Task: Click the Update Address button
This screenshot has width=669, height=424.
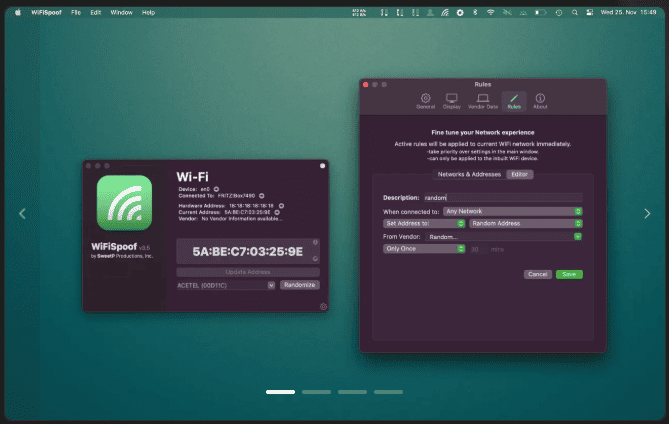Action: click(248, 272)
